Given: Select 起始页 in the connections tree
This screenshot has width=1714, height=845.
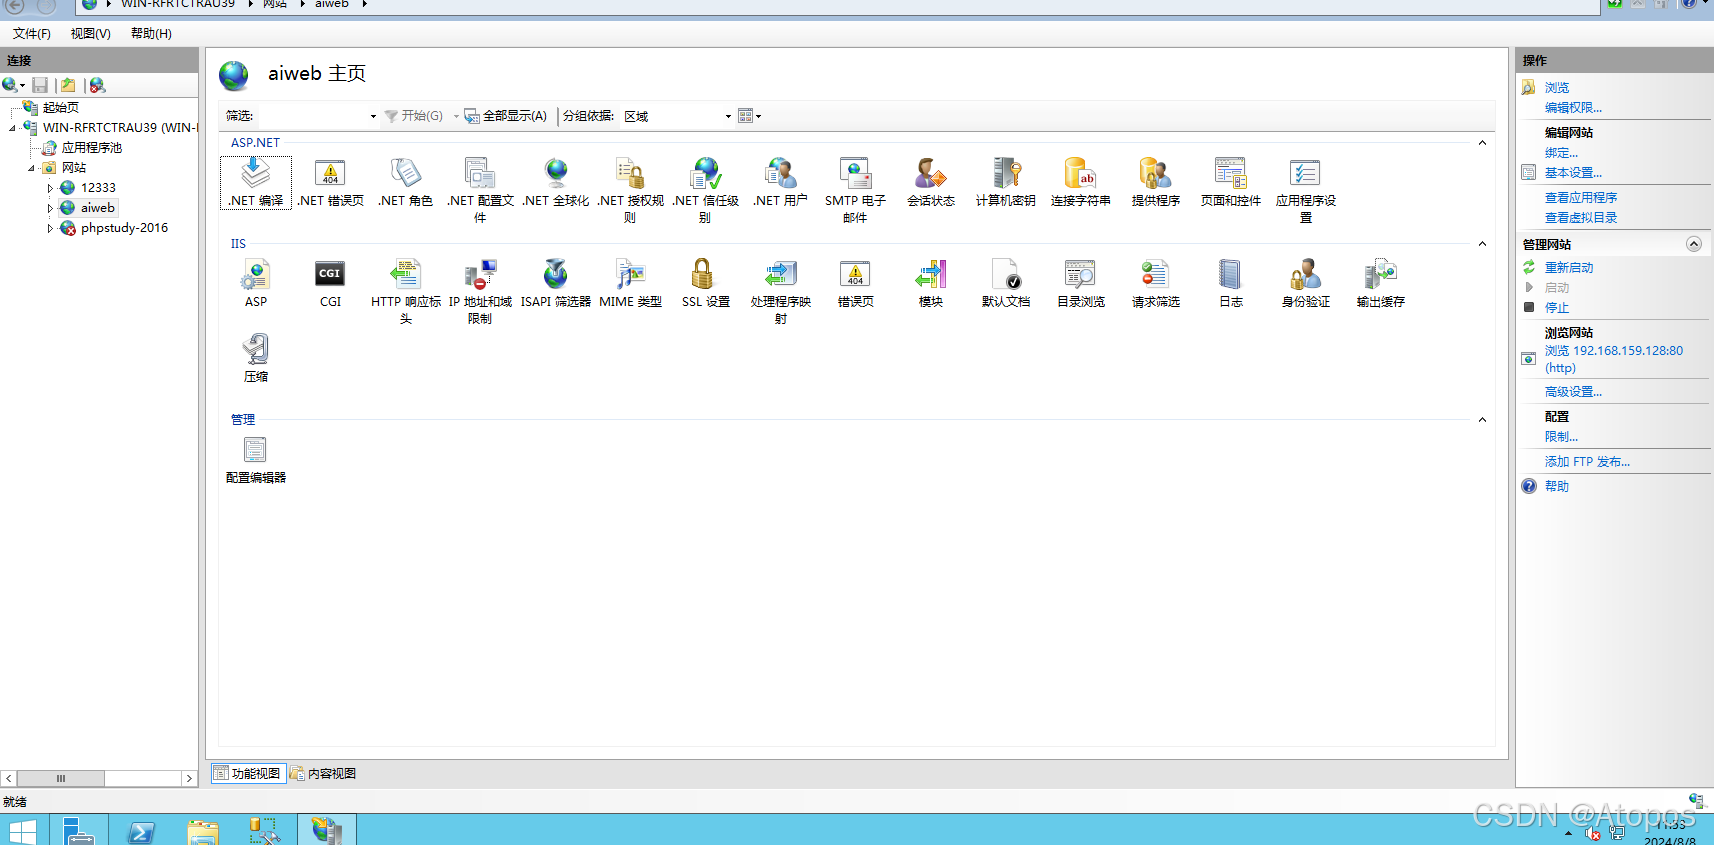Looking at the screenshot, I should [x=61, y=108].
